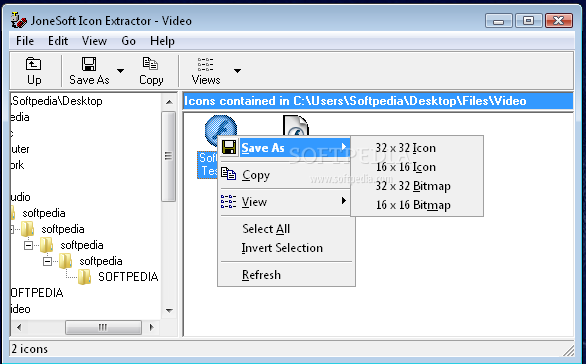Save as 16 x 16 Bitmap
This screenshot has width=586, height=364.
click(x=417, y=205)
